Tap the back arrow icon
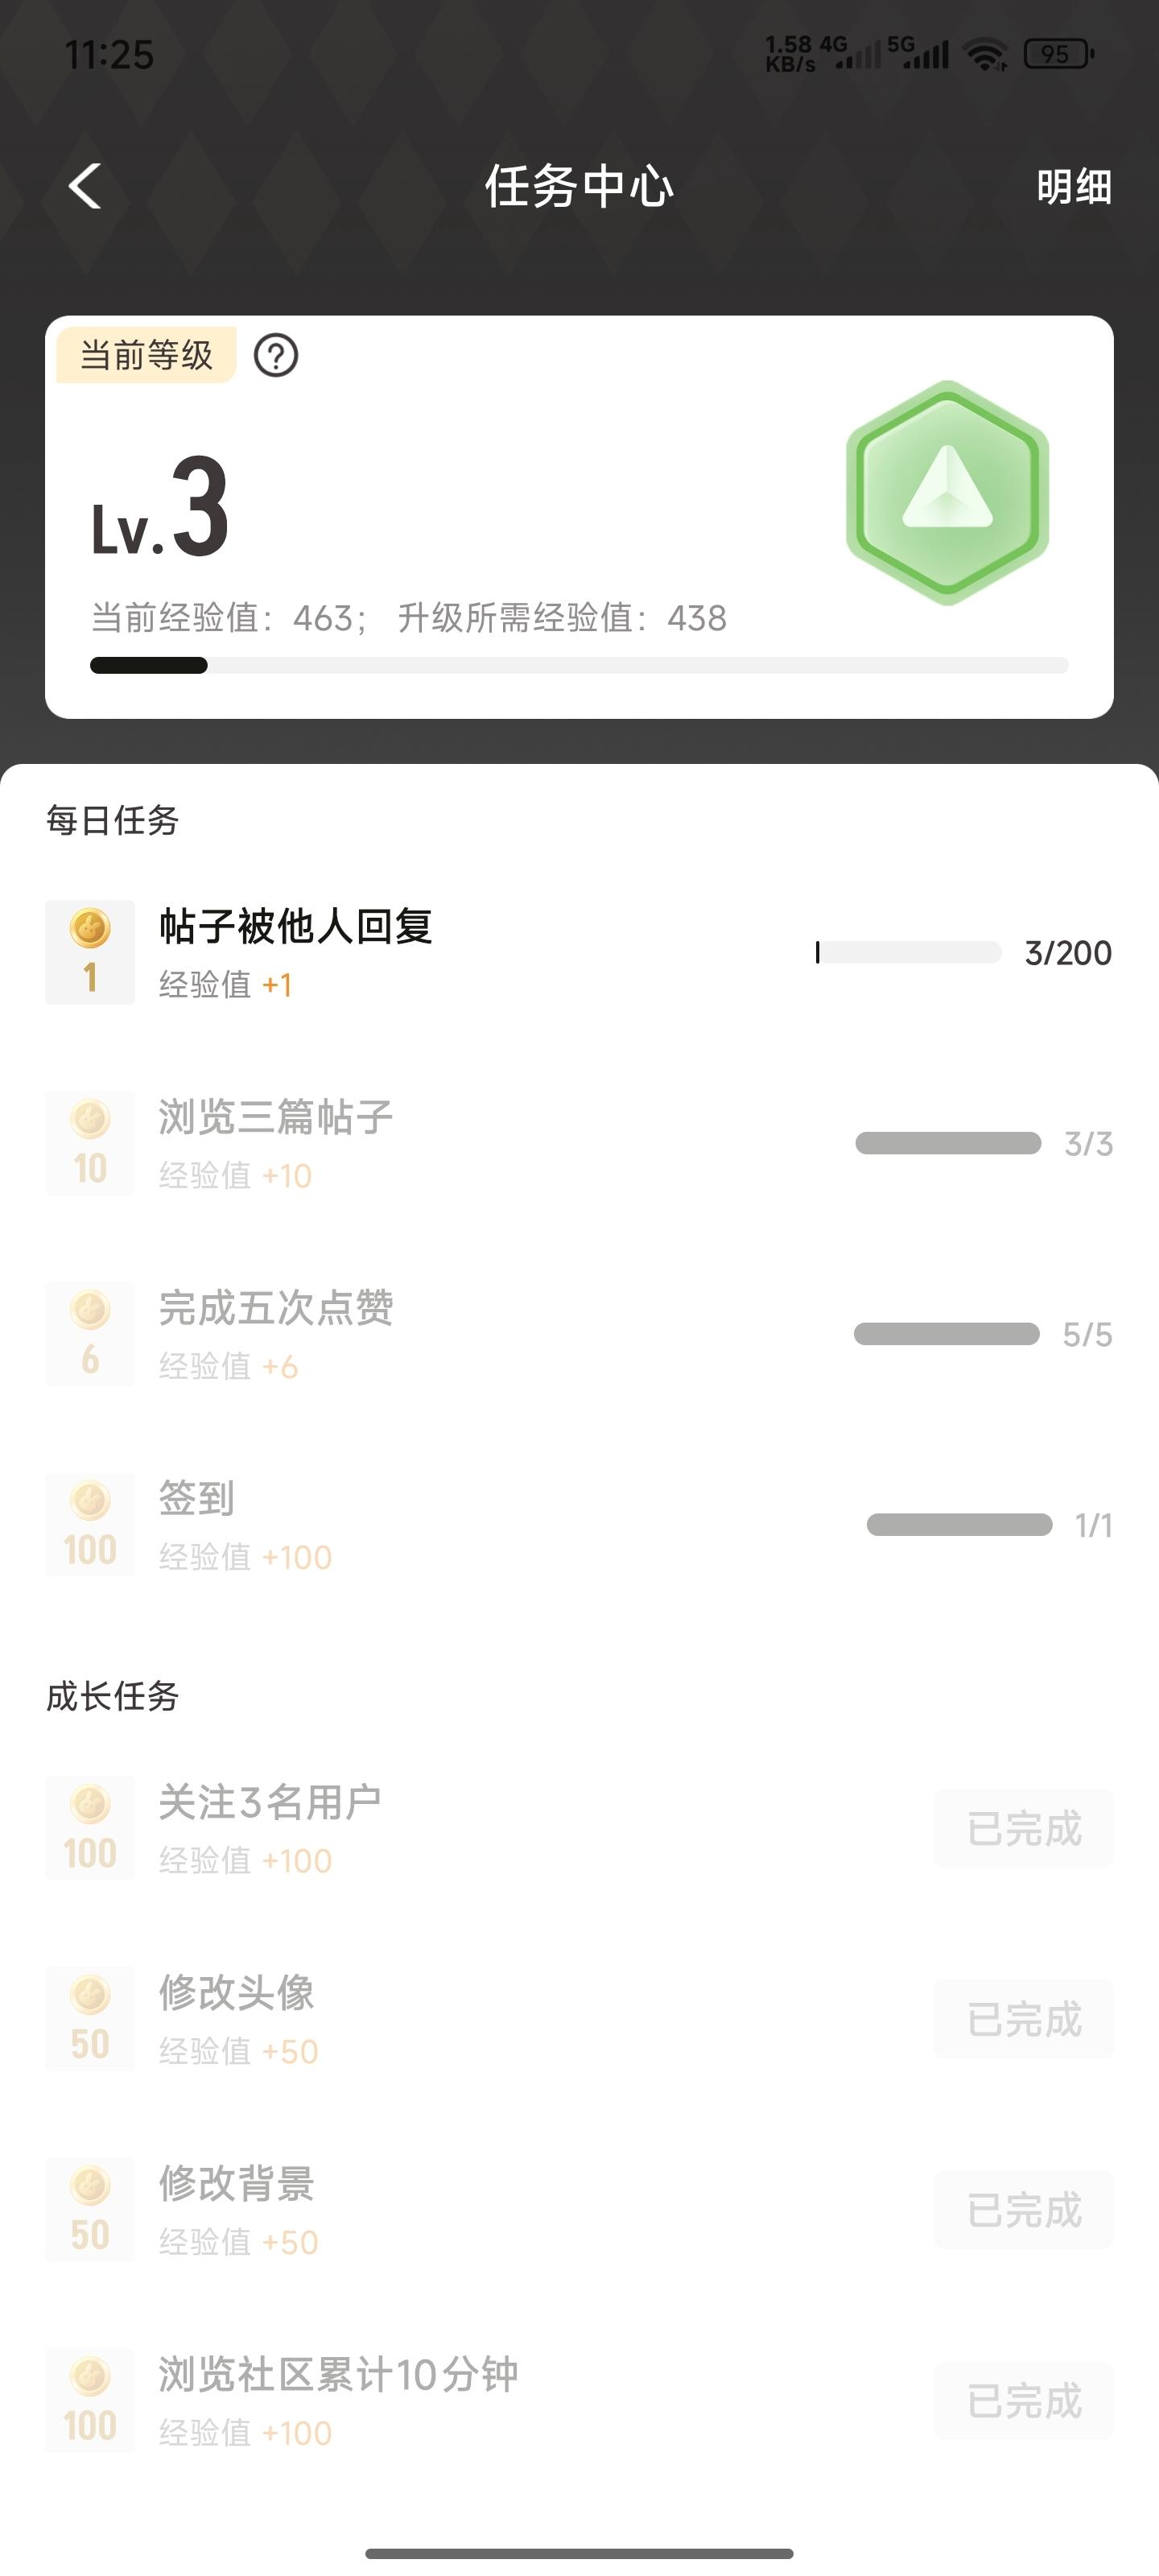1159x2576 pixels. coord(86,186)
